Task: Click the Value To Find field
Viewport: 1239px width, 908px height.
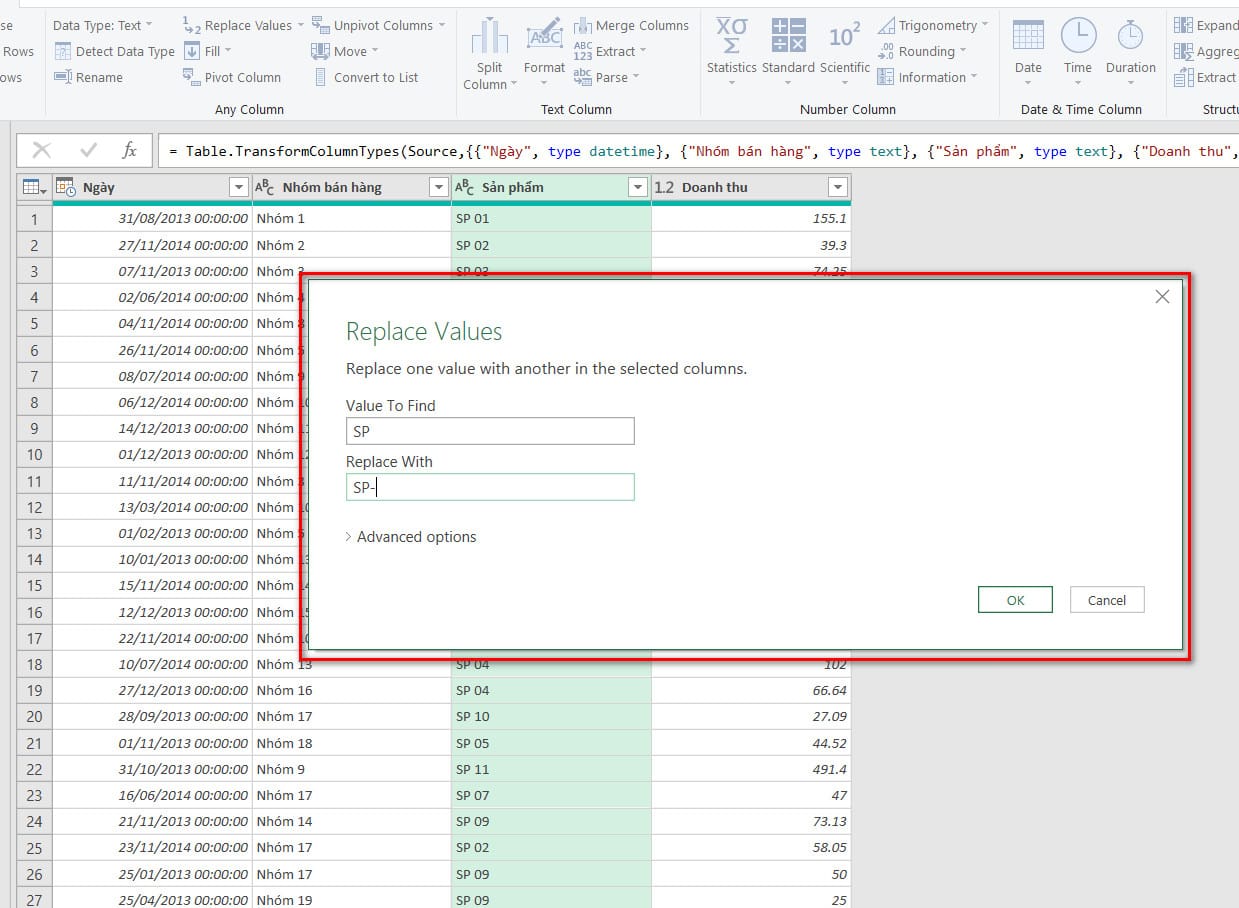Action: pos(490,431)
